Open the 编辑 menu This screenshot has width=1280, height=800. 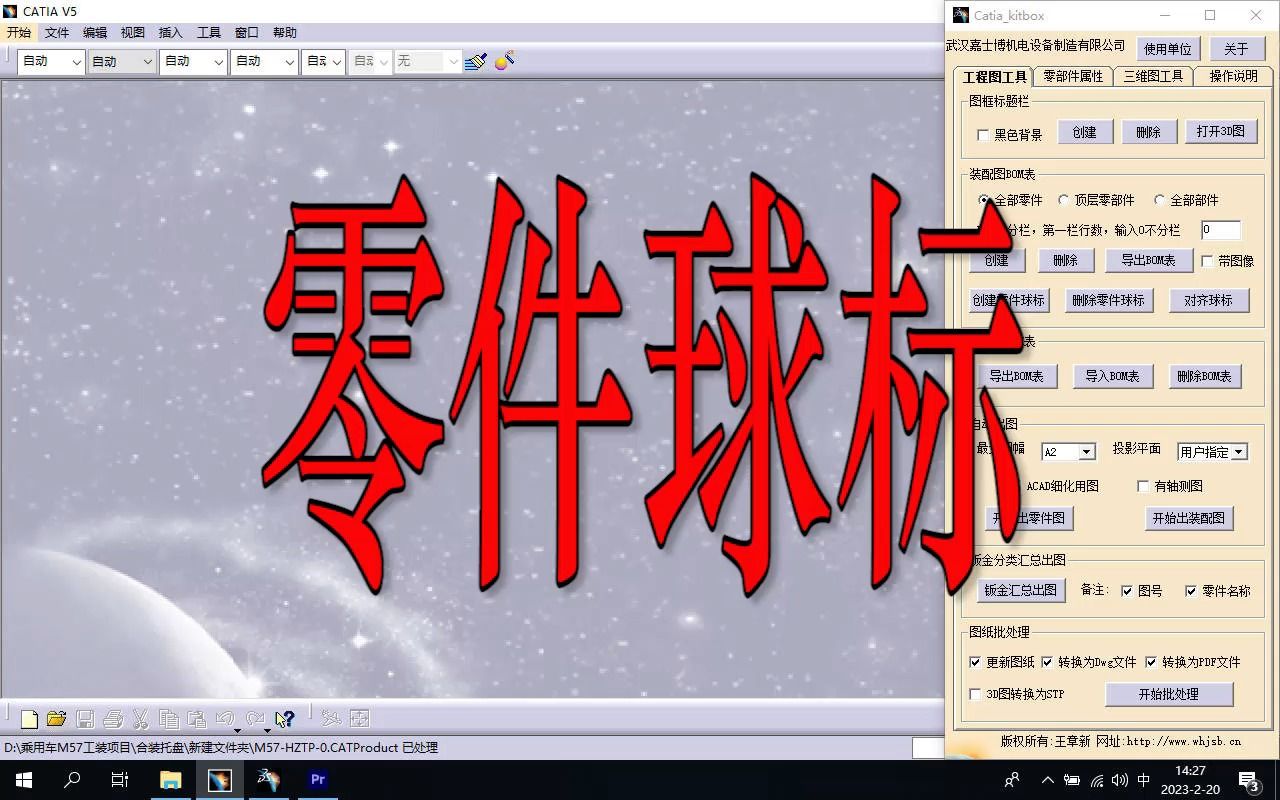tap(95, 33)
